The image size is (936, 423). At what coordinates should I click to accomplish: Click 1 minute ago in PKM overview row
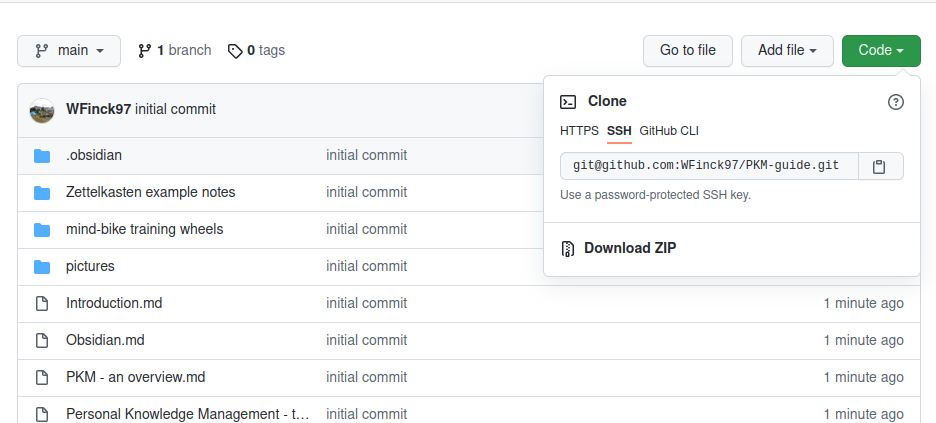pyautogui.click(x=864, y=377)
